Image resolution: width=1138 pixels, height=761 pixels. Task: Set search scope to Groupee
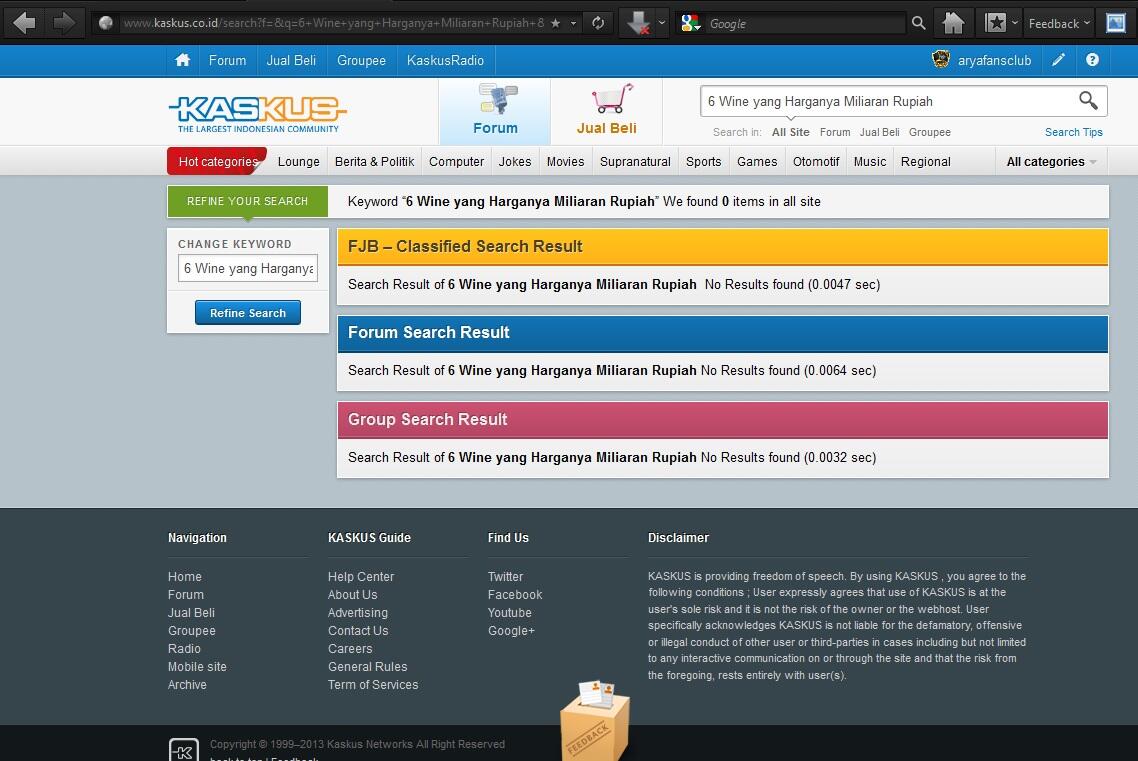point(930,132)
